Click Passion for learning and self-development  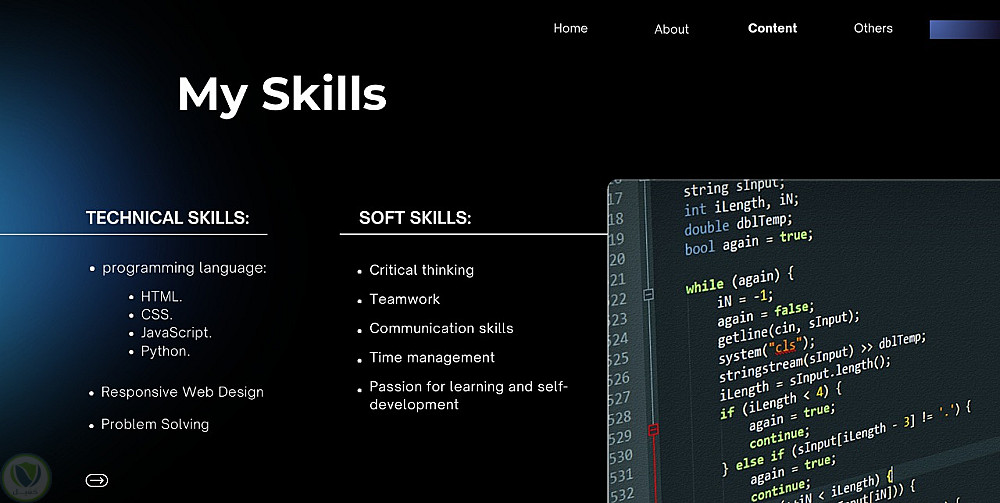coord(468,395)
